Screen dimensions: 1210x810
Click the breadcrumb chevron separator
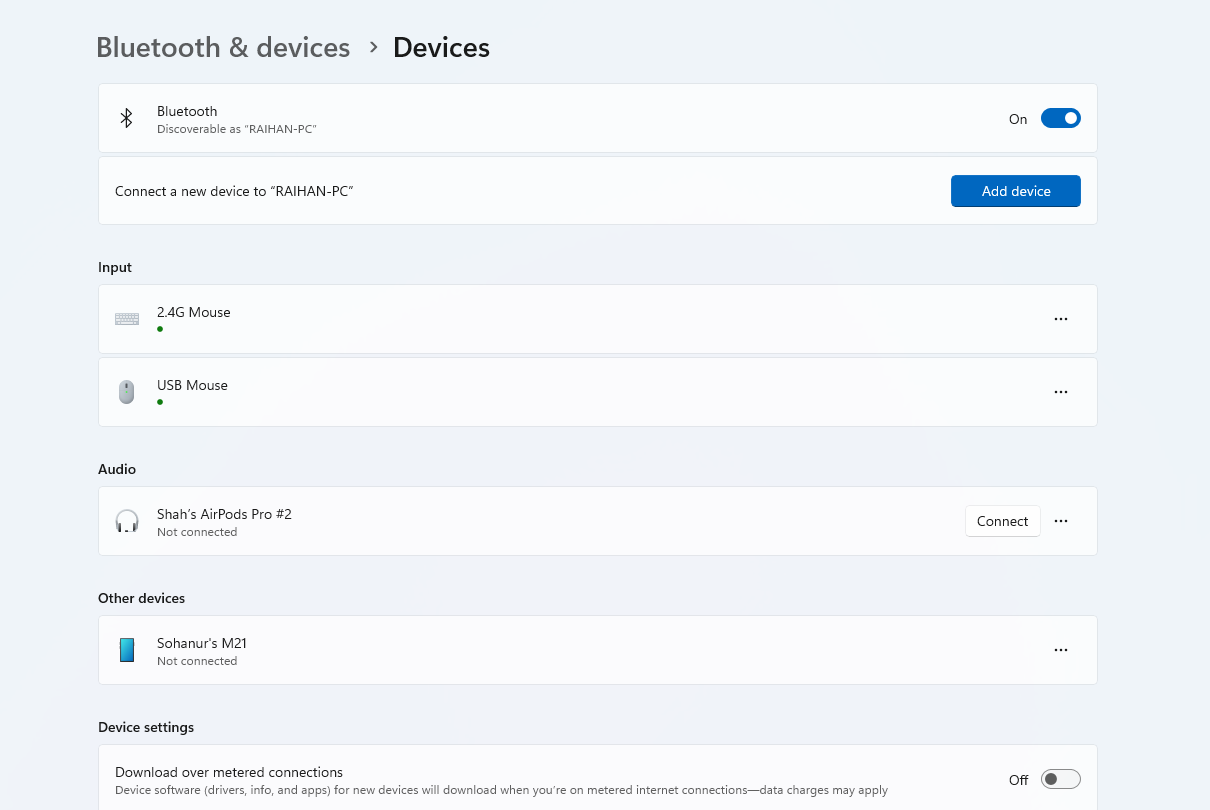pos(373,47)
